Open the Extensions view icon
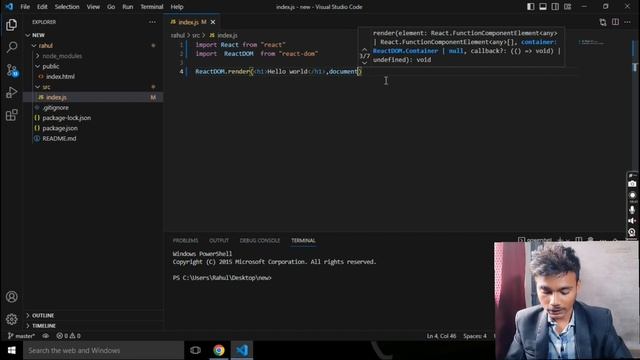 click(11, 115)
